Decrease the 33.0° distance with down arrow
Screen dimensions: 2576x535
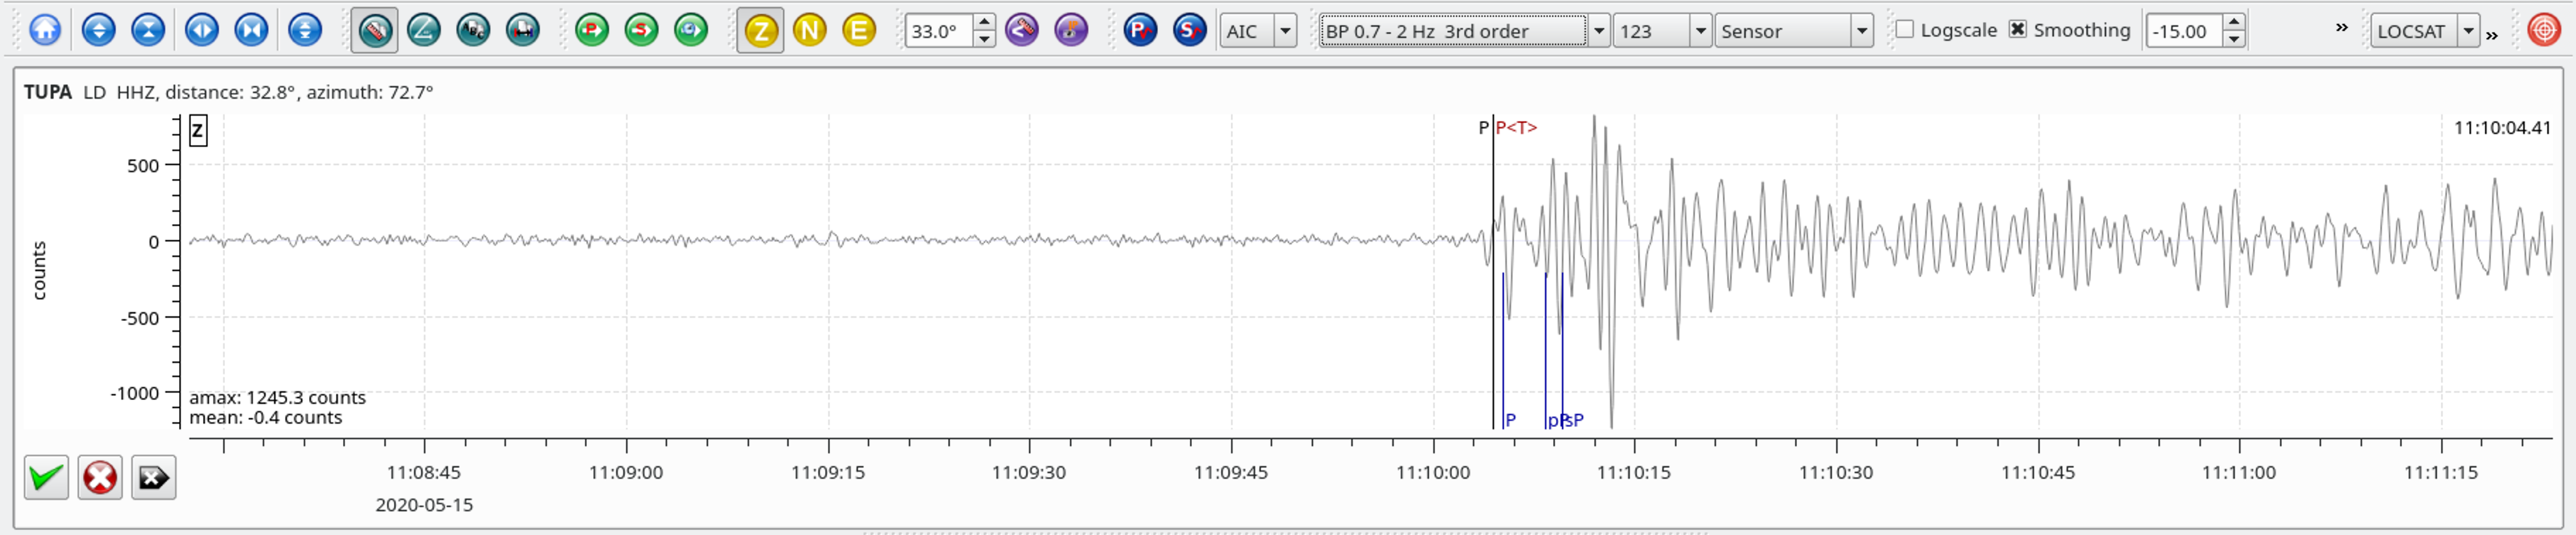point(984,39)
